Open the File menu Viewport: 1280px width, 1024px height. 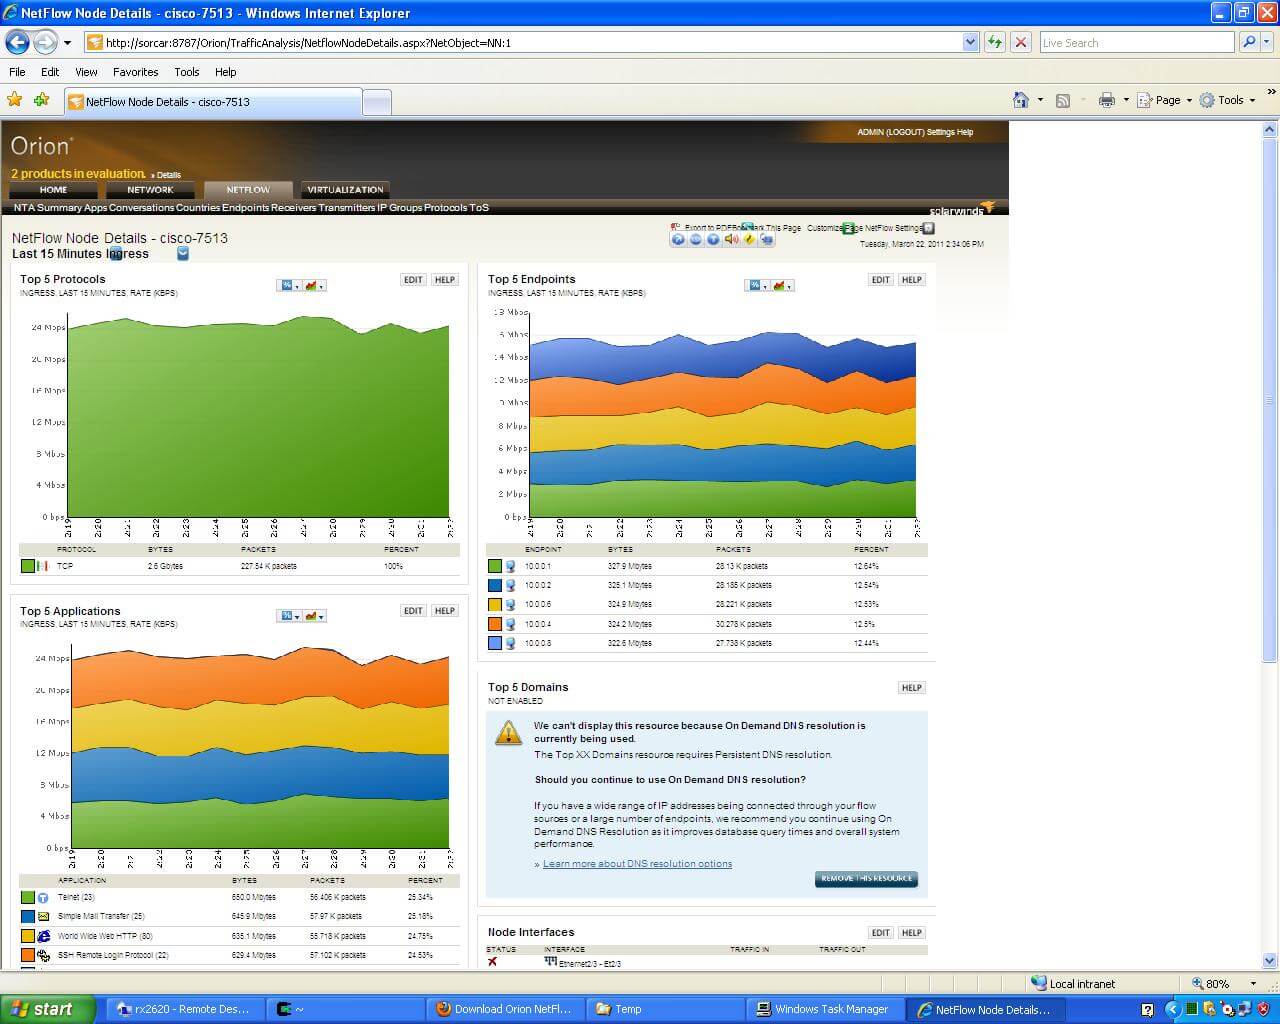pyautogui.click(x=17, y=72)
